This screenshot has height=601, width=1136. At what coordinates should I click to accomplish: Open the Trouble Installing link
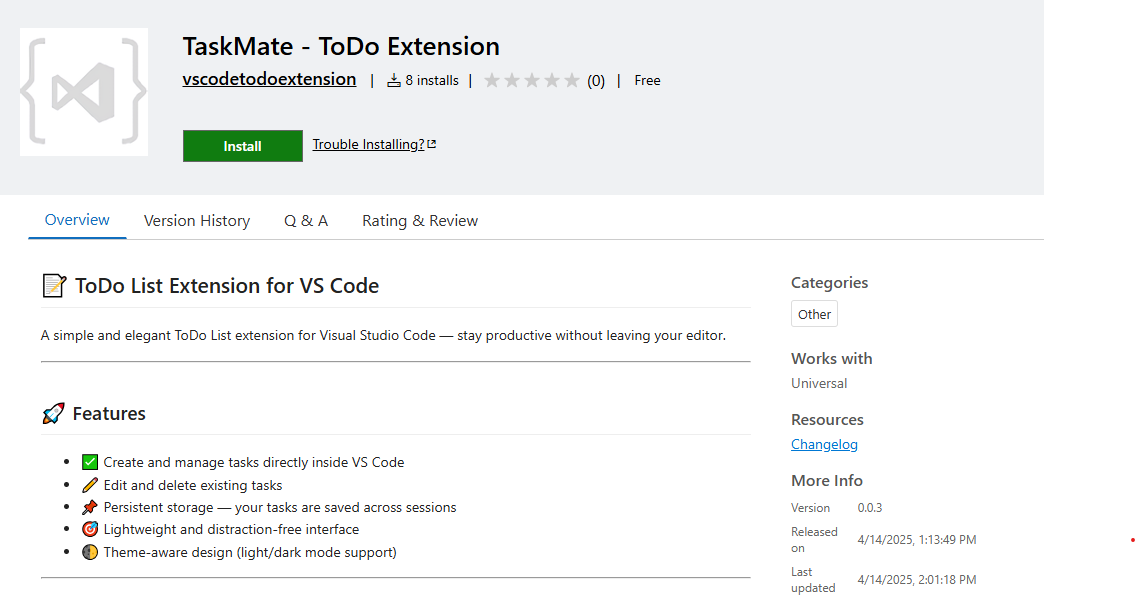368,144
